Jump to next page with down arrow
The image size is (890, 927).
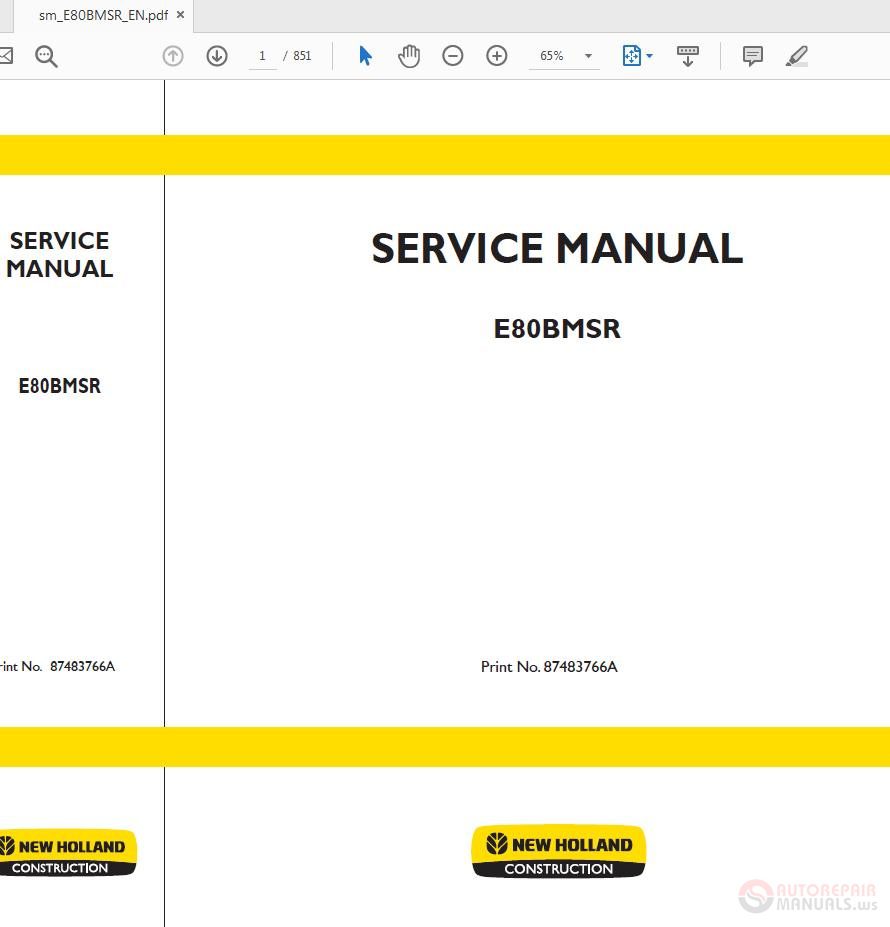pos(216,55)
